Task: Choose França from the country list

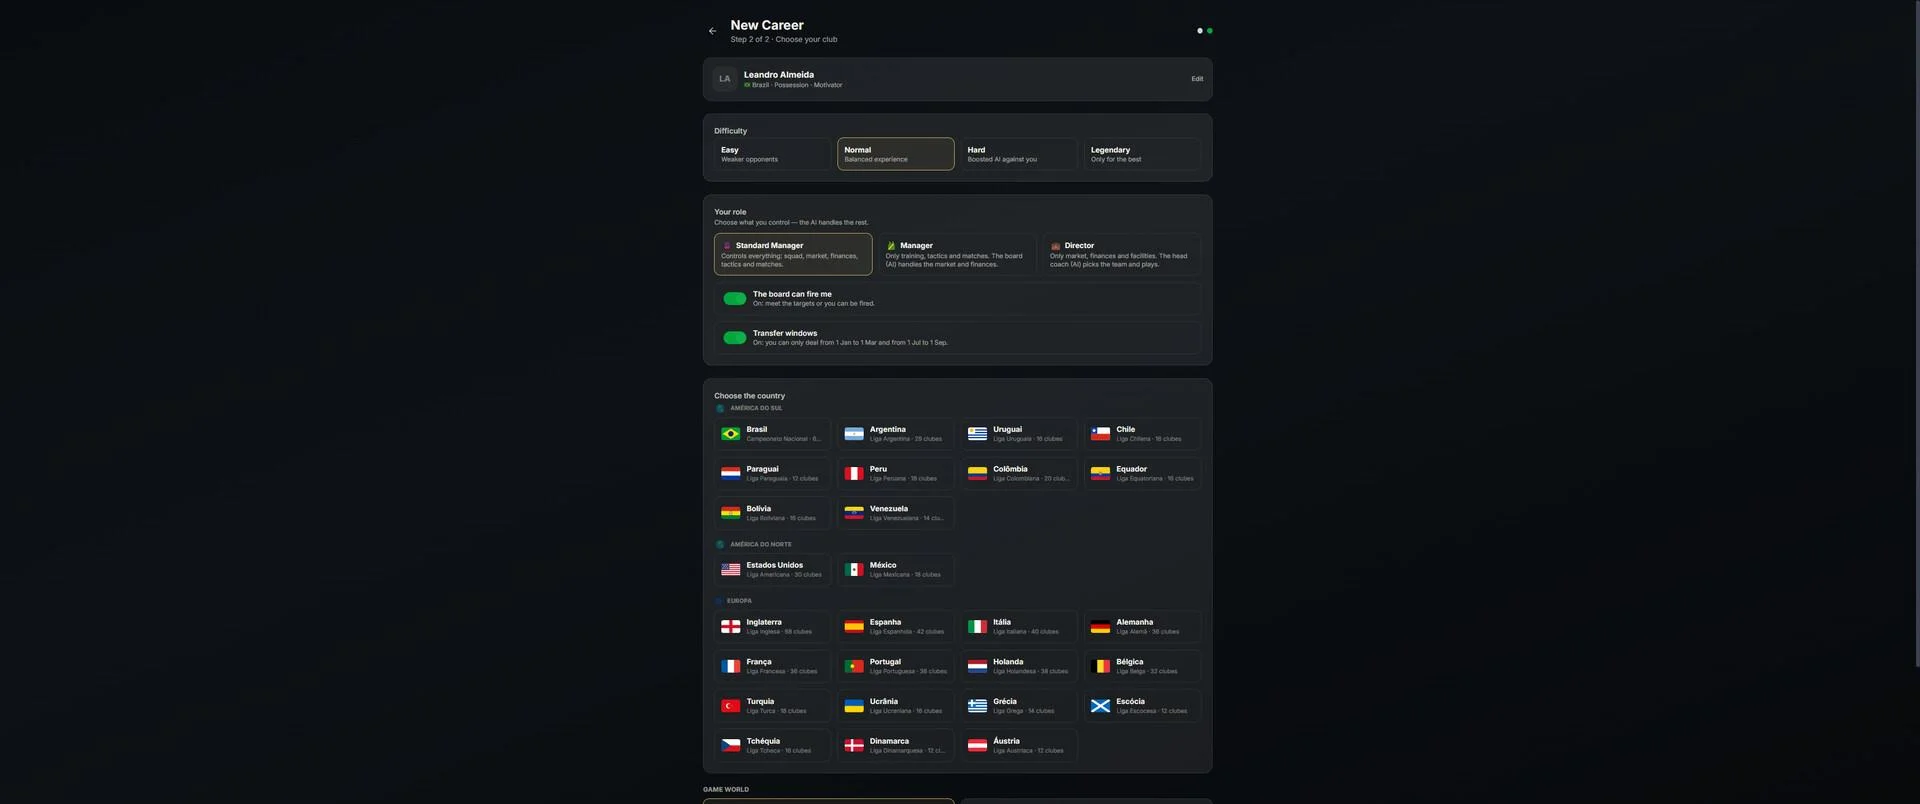Action: pyautogui.click(x=772, y=666)
